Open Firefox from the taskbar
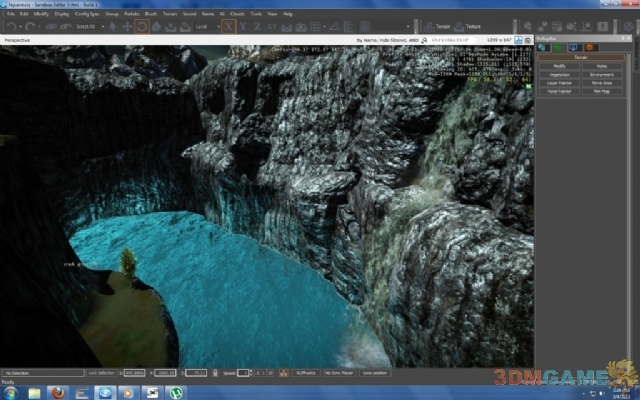 pos(58,393)
